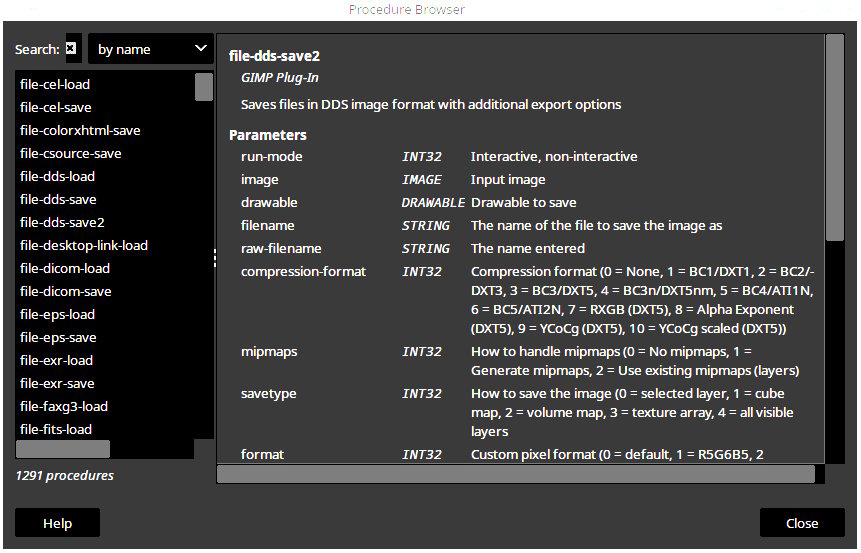Choose file-csource-save from the list
The image size is (861, 553).
(x=71, y=153)
